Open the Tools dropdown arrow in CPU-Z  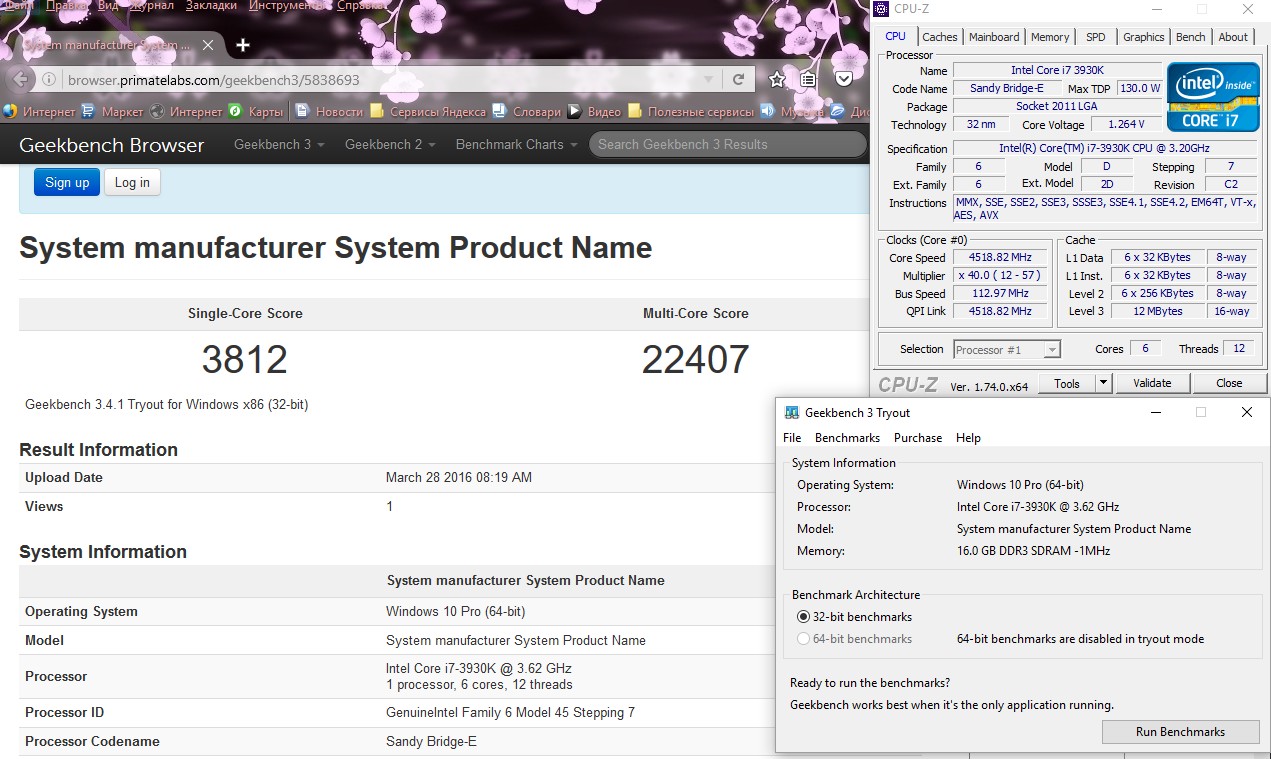pos(1103,383)
